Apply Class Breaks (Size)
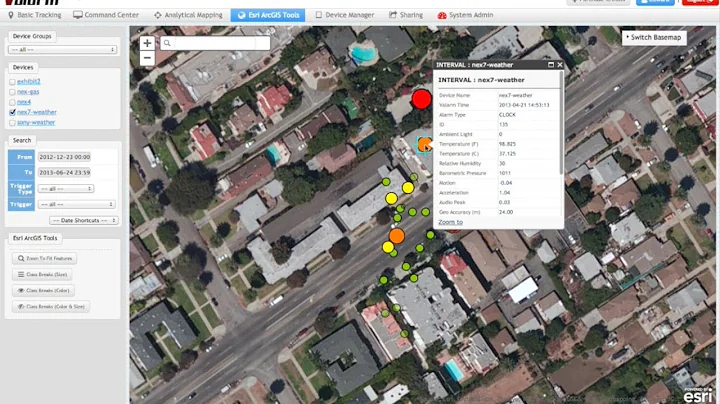 tap(42, 275)
